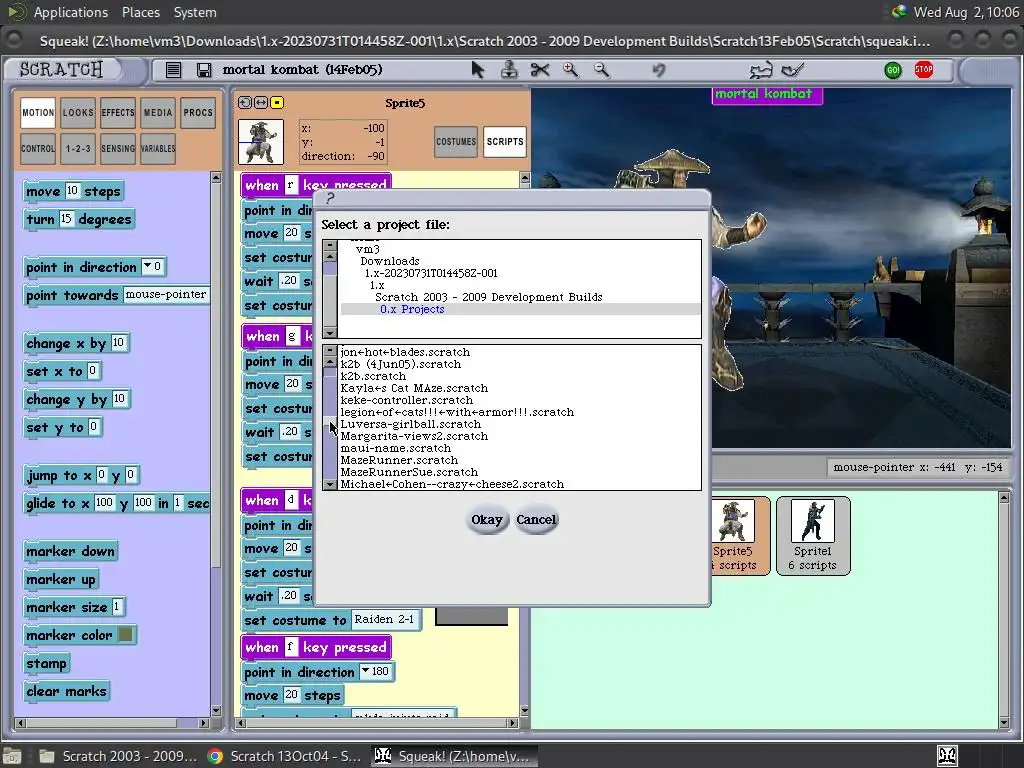1024x768 pixels.
Task: Select the stamp duplicate tool
Action: (x=509, y=69)
